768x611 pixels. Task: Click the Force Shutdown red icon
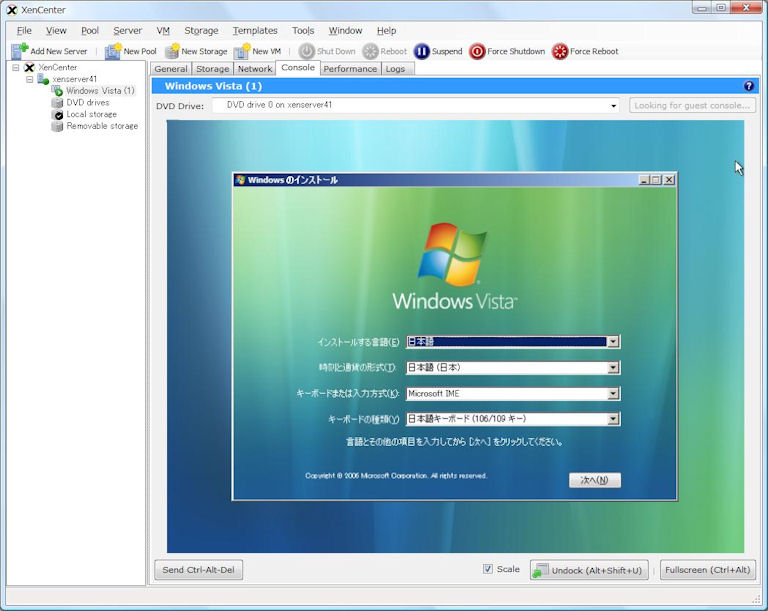pyautogui.click(x=477, y=51)
